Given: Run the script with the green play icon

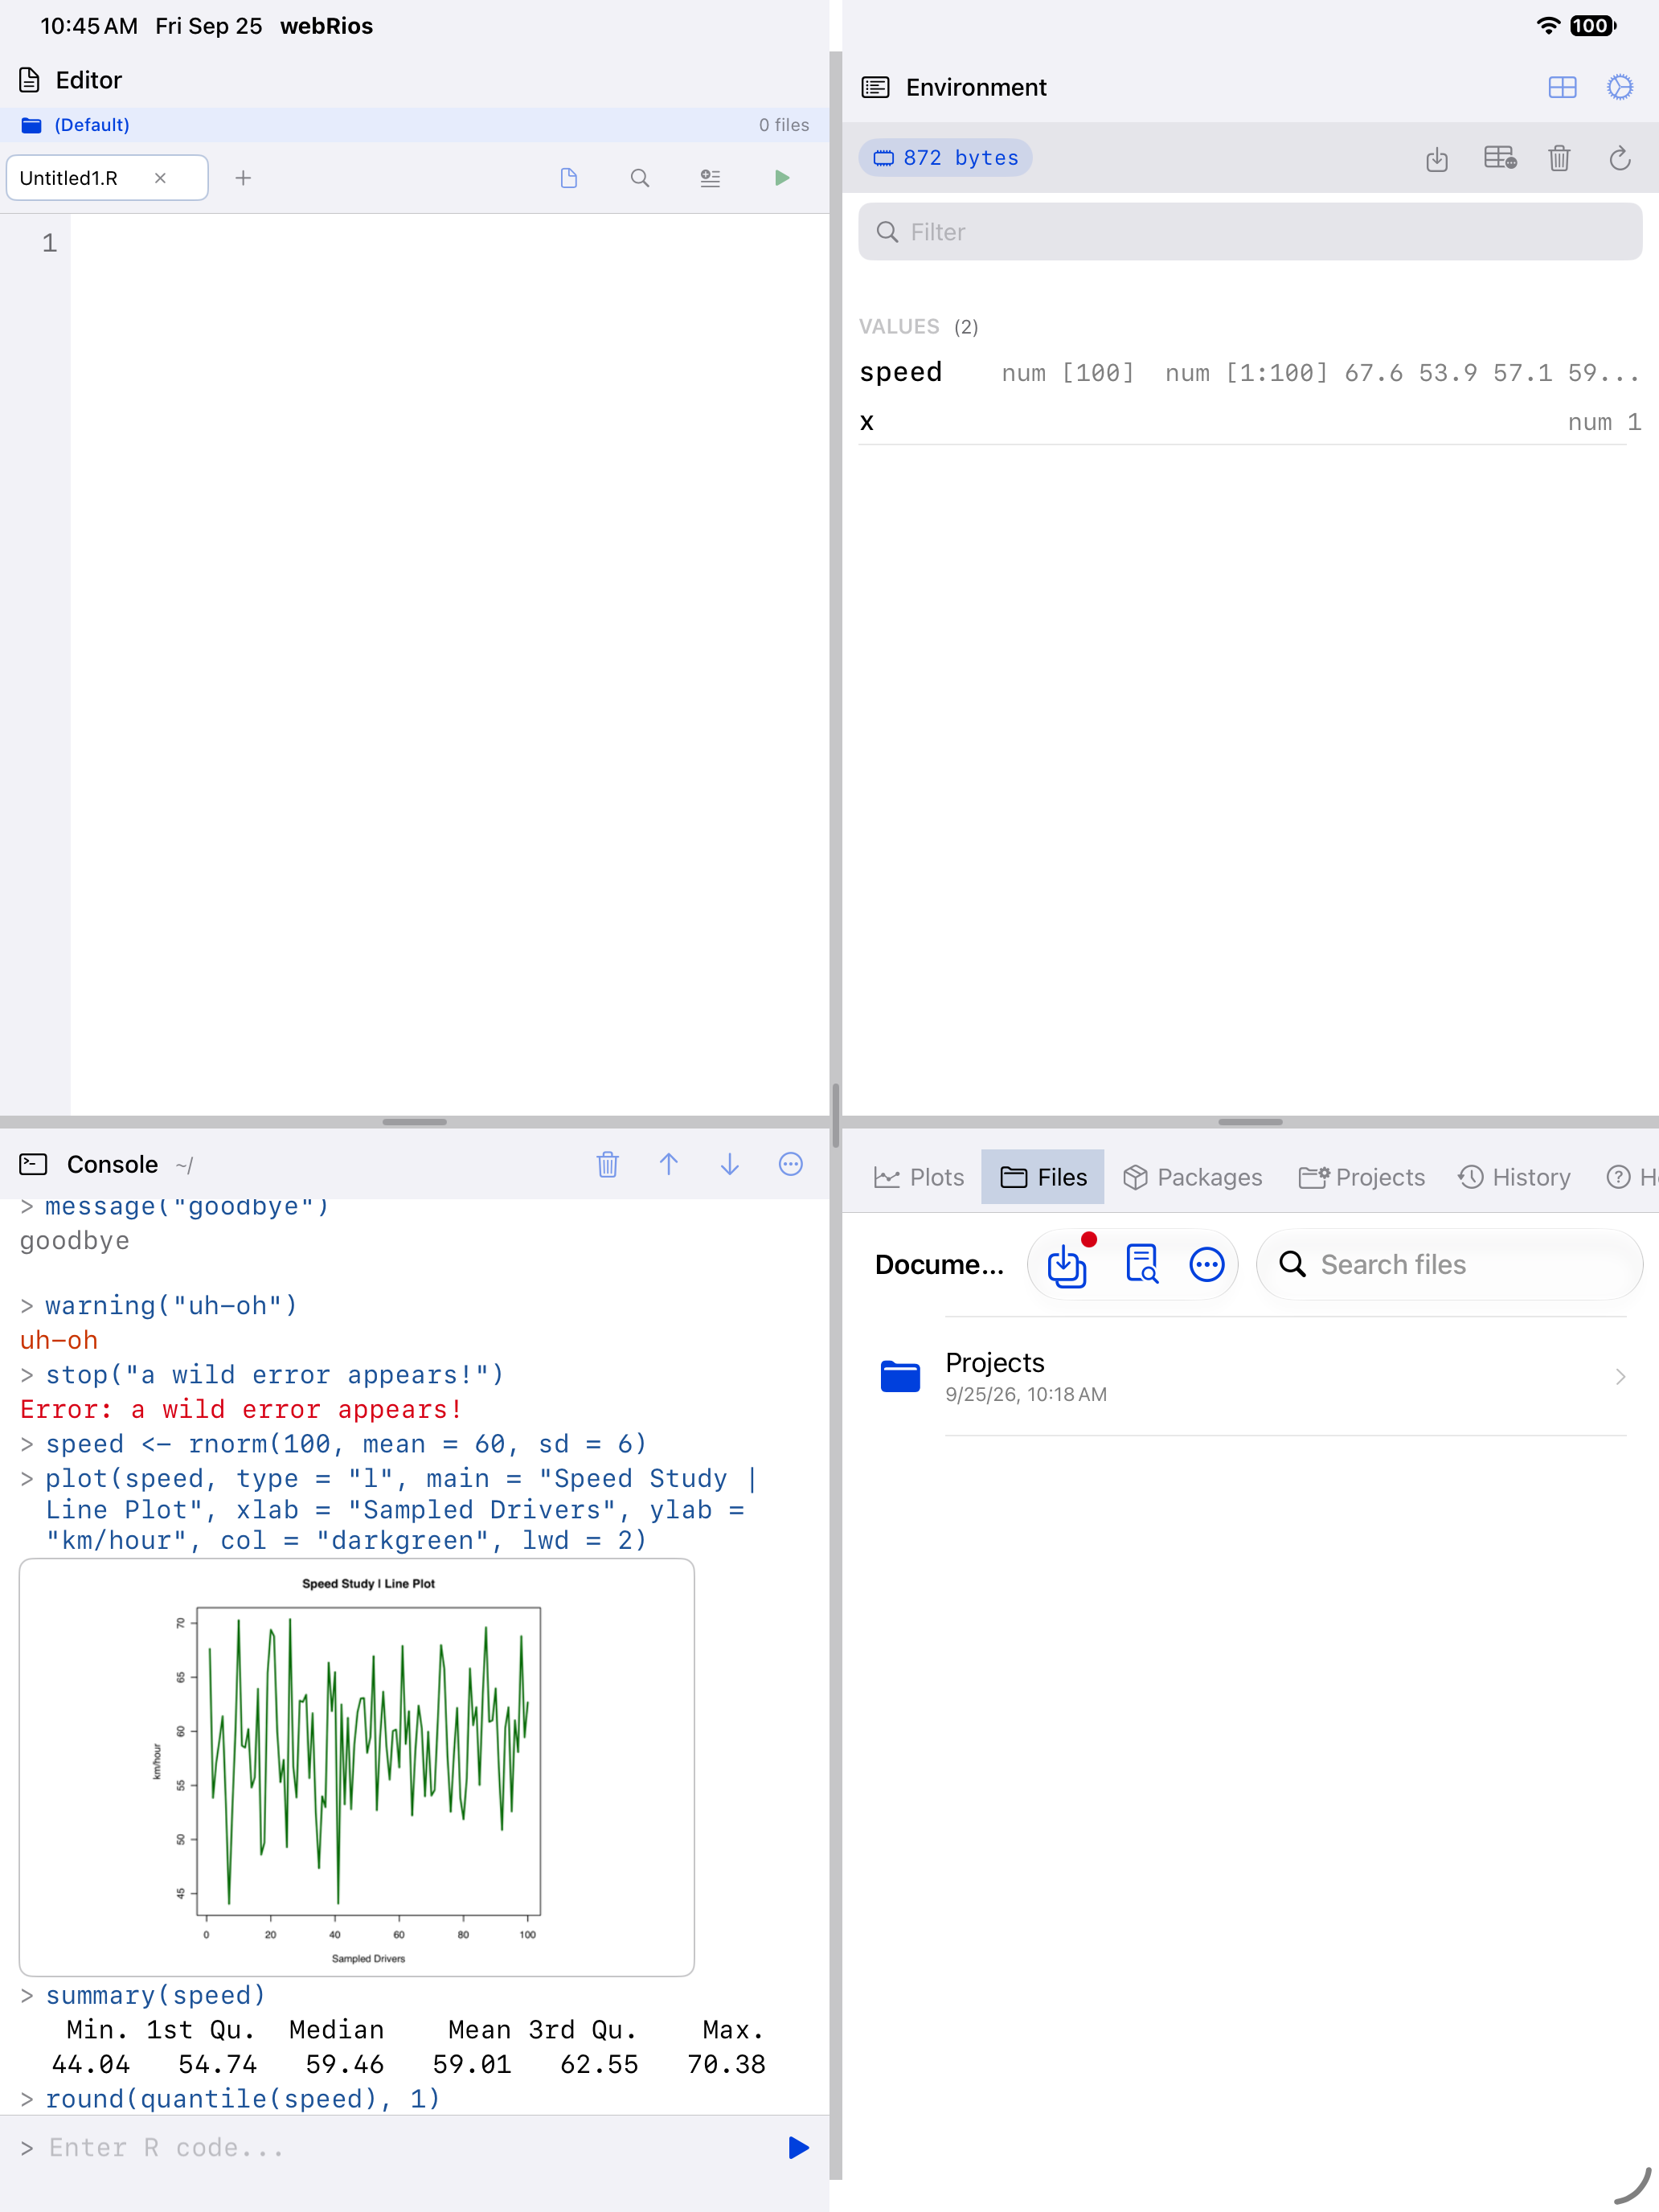Looking at the screenshot, I should click(782, 178).
